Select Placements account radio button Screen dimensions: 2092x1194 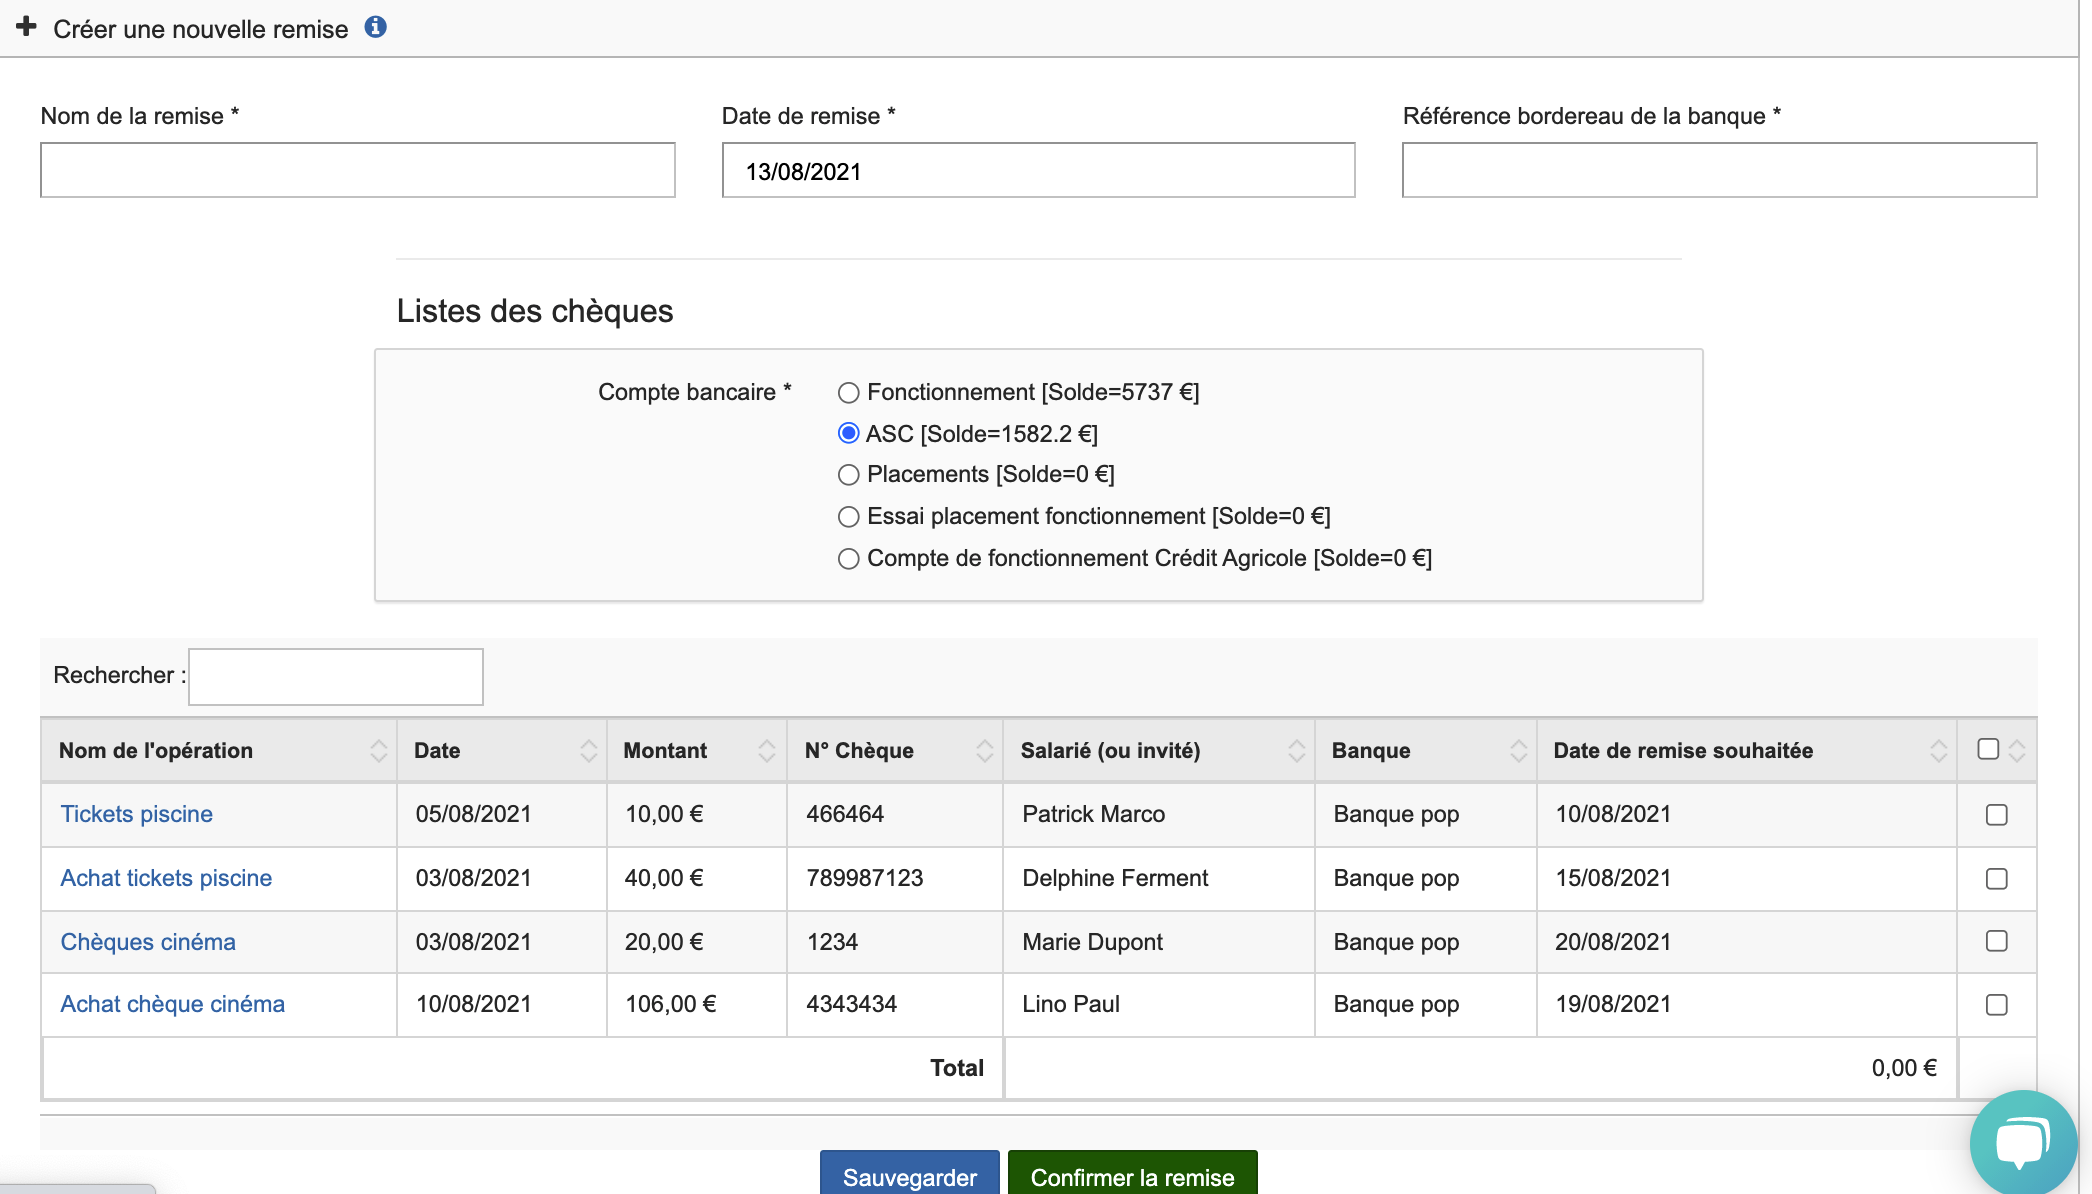tap(848, 475)
